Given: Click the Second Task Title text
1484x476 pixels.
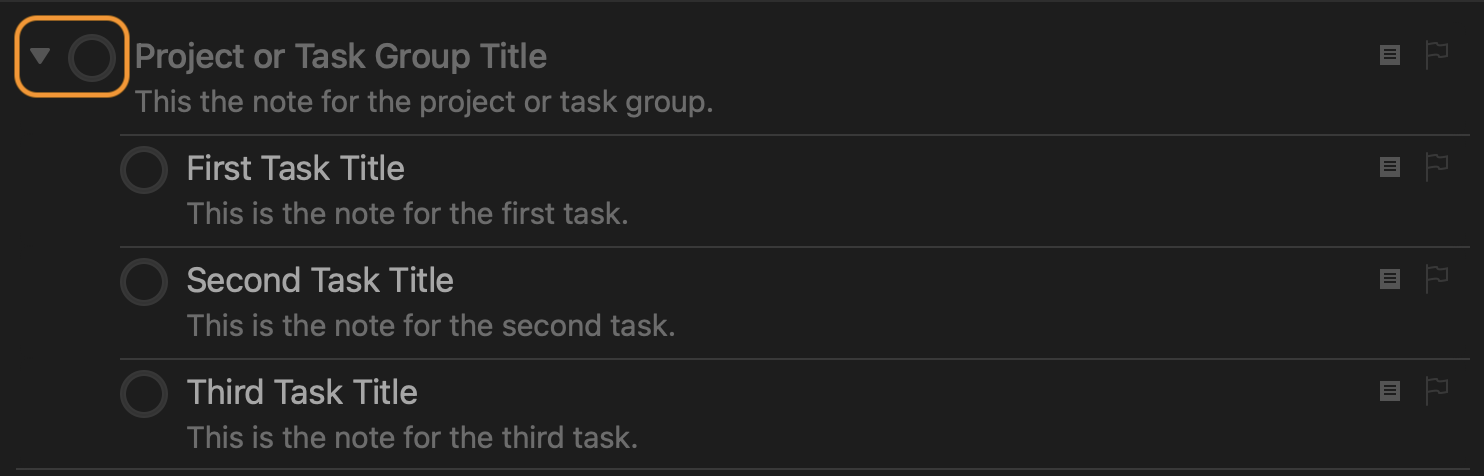Looking at the screenshot, I should (x=320, y=280).
